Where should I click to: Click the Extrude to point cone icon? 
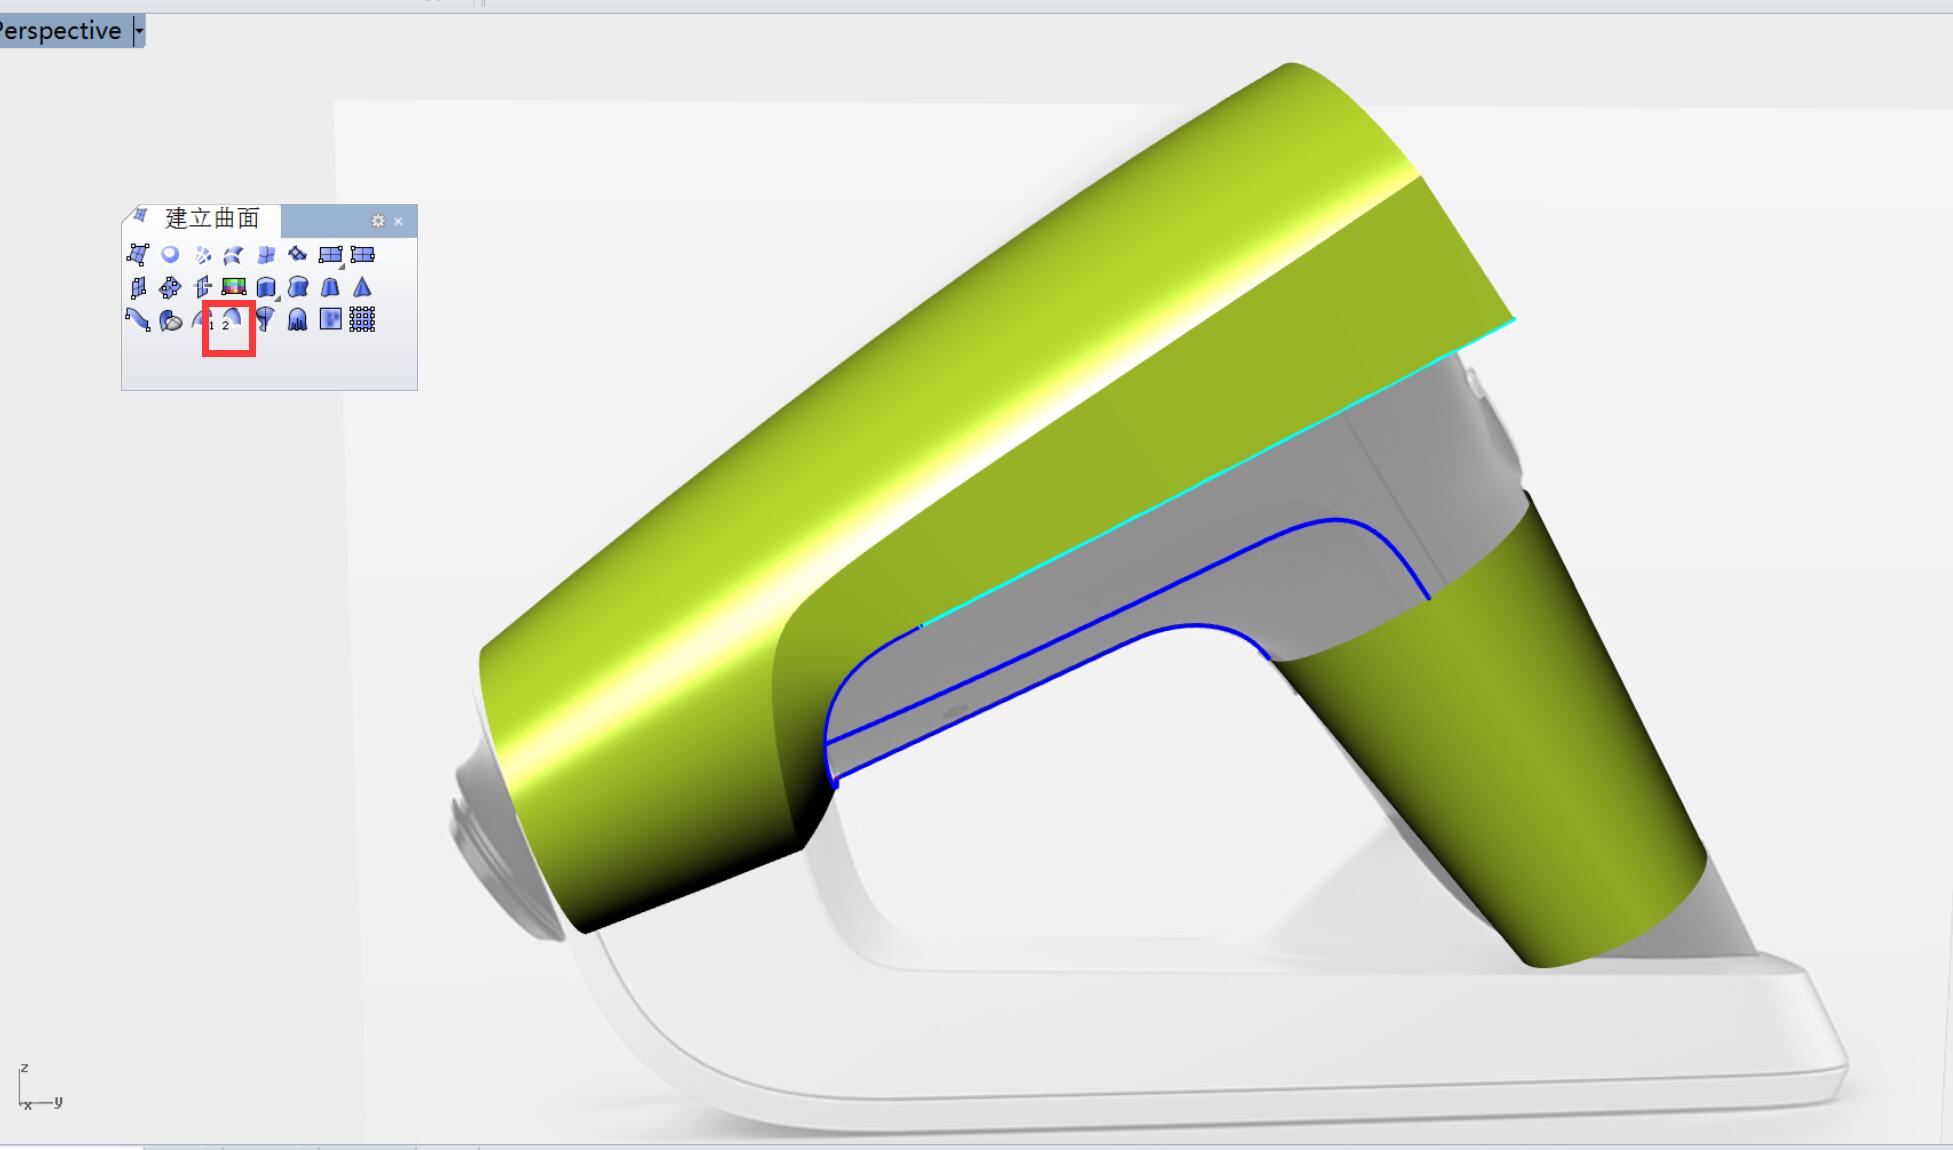click(362, 288)
